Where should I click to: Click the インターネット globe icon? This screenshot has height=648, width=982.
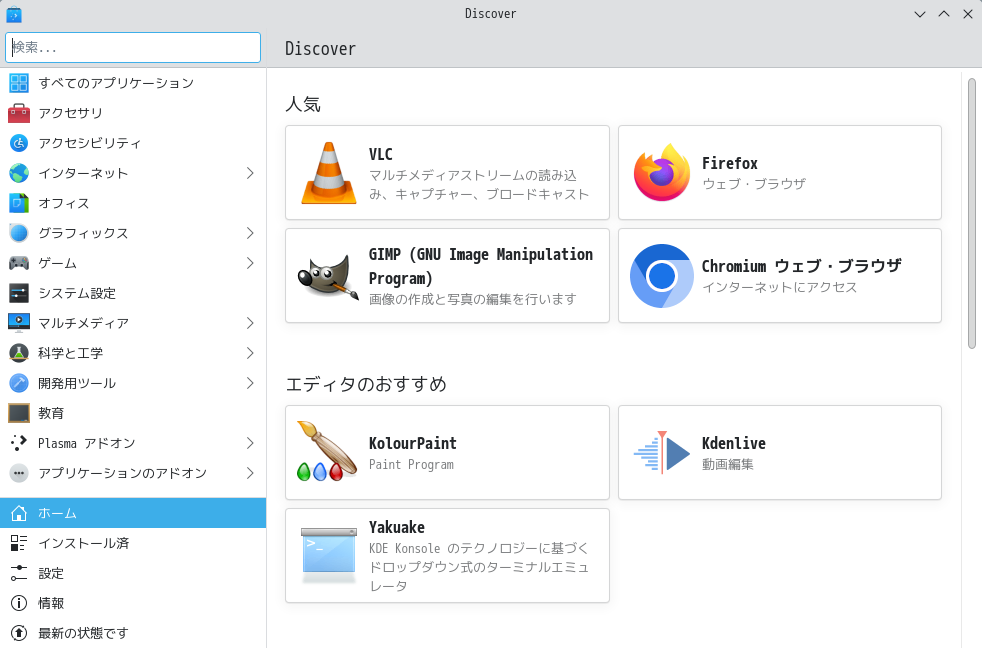click(x=19, y=173)
